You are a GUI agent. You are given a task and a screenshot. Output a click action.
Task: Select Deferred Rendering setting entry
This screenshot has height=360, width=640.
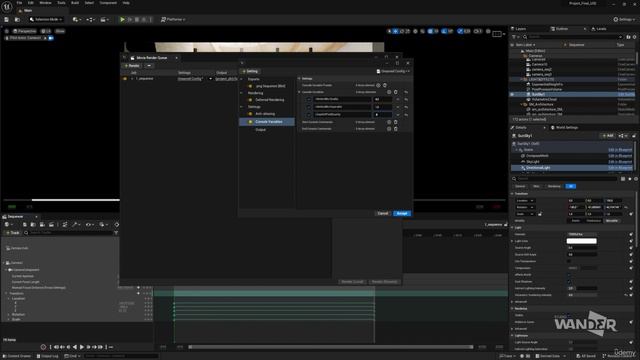pyautogui.click(x=269, y=100)
